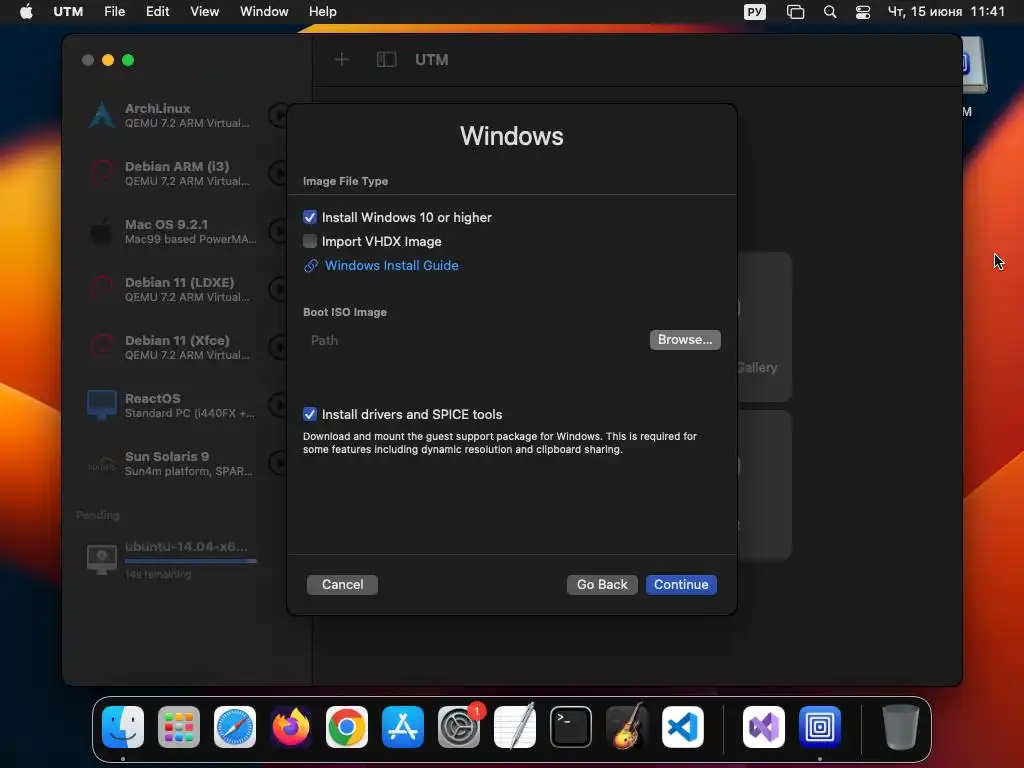Viewport: 1024px width, 768px height.
Task: Open Spotlight search in menu bar
Action: (x=829, y=12)
